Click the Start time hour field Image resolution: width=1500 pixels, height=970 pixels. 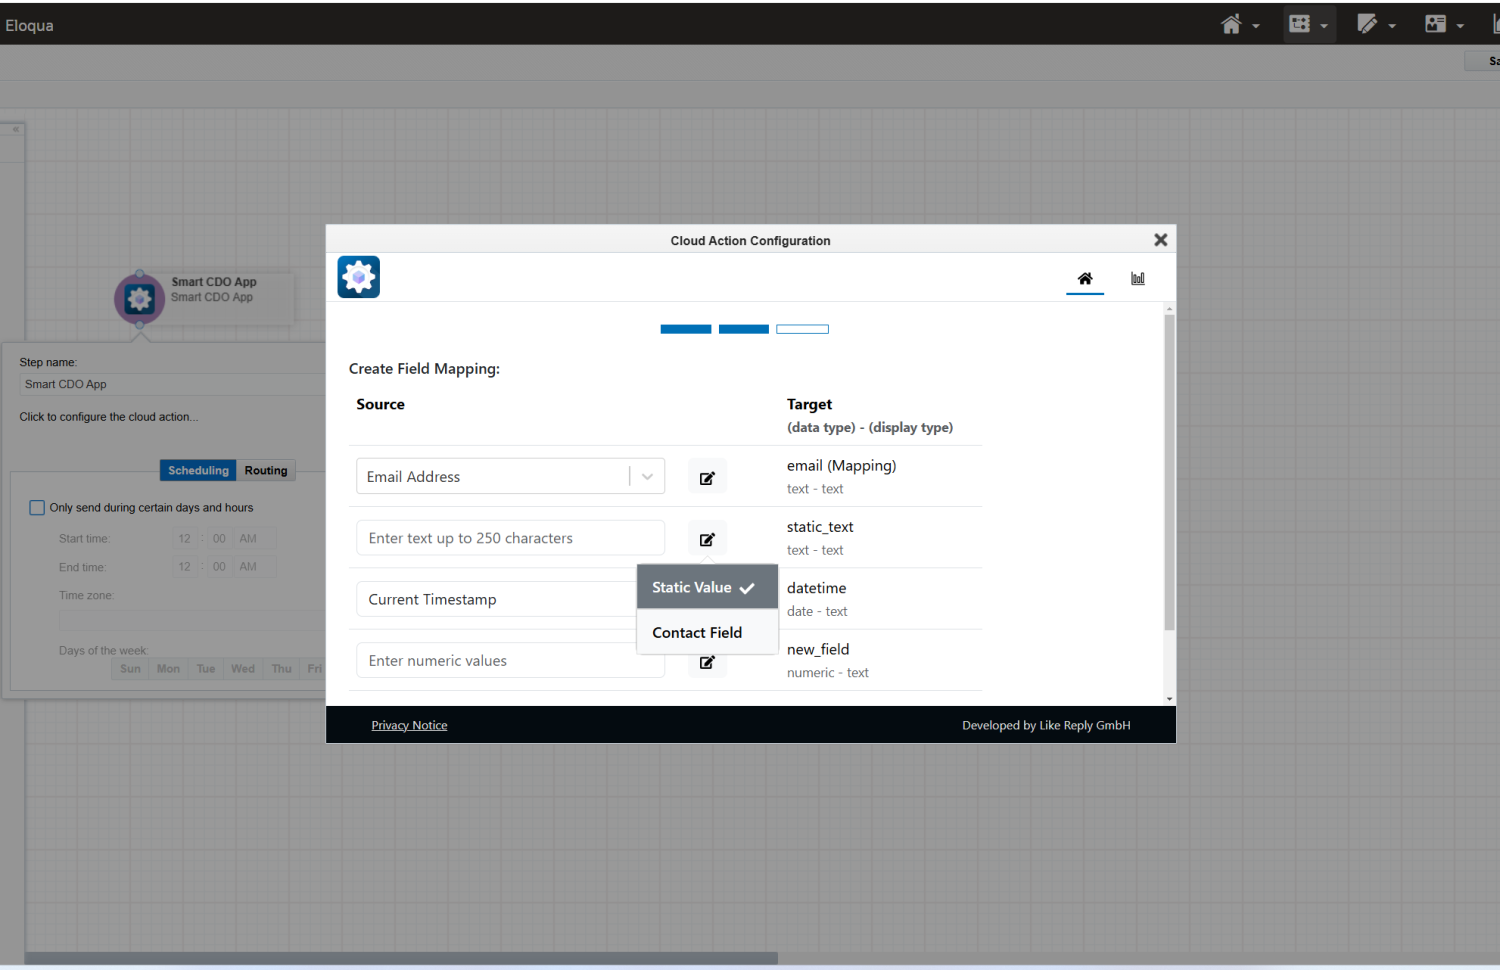185,539
